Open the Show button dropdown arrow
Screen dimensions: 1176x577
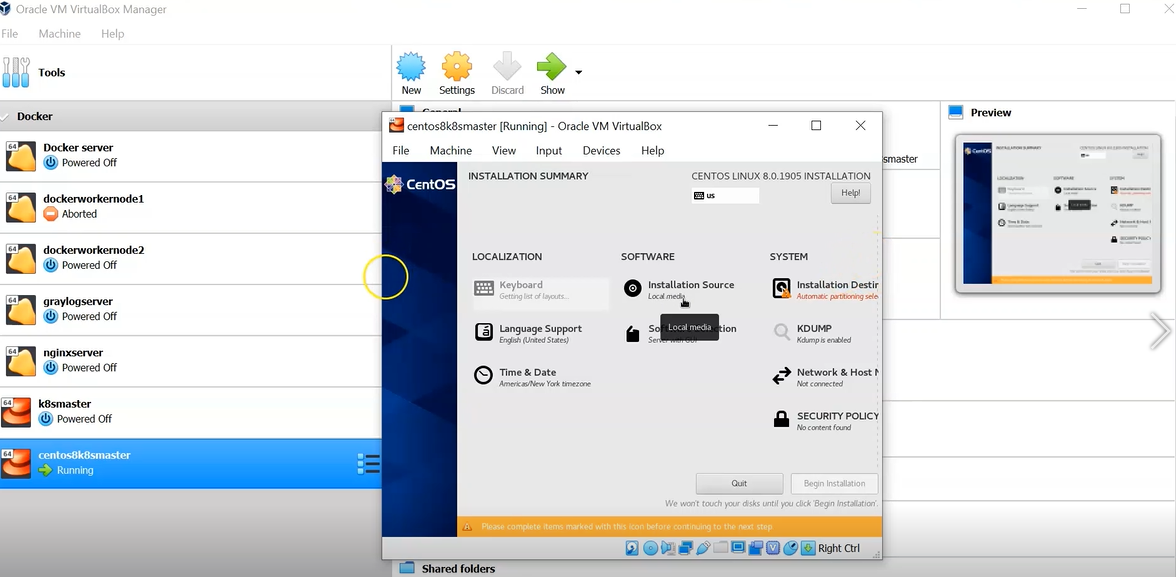578,73
